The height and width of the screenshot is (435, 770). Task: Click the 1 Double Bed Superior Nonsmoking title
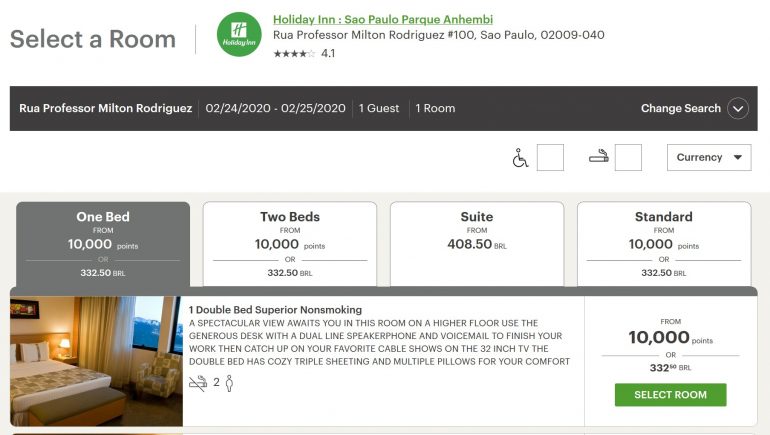(275, 310)
